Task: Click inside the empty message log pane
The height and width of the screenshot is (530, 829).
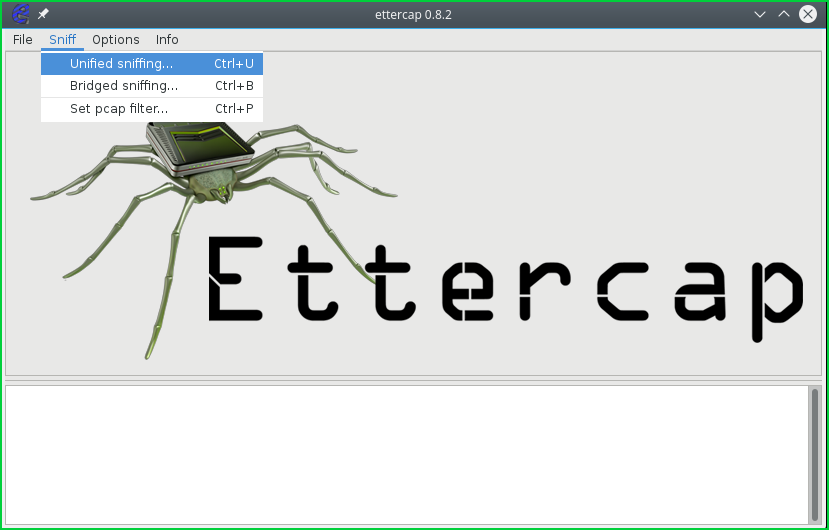Action: (407, 455)
